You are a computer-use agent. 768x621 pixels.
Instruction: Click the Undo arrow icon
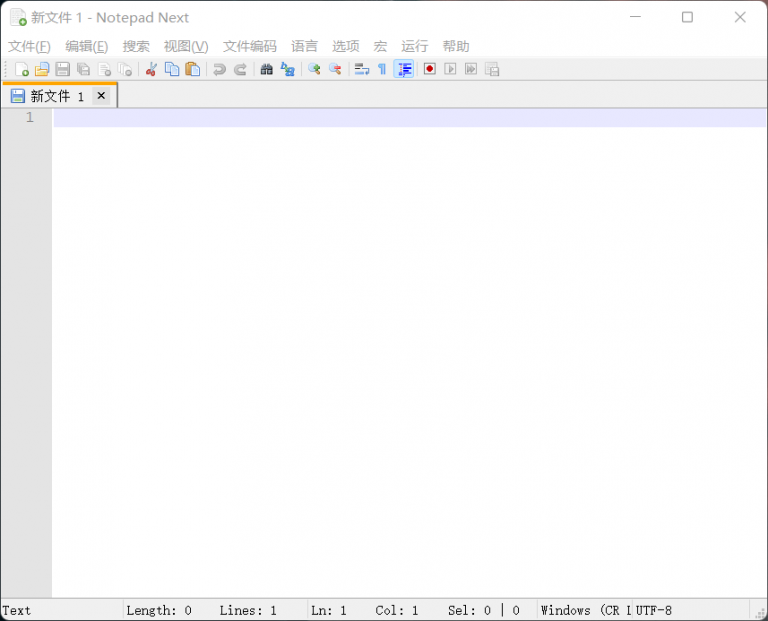click(219, 69)
